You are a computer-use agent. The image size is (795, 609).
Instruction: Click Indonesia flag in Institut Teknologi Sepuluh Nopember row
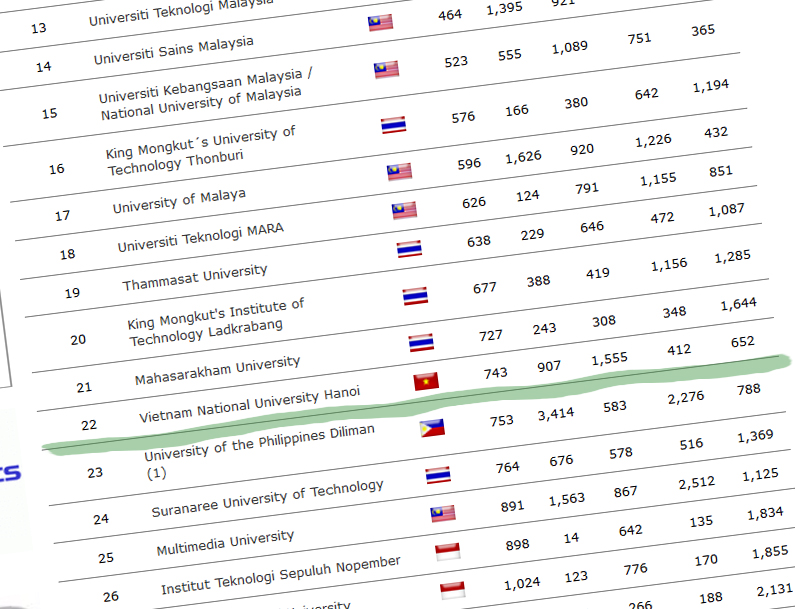[448, 552]
